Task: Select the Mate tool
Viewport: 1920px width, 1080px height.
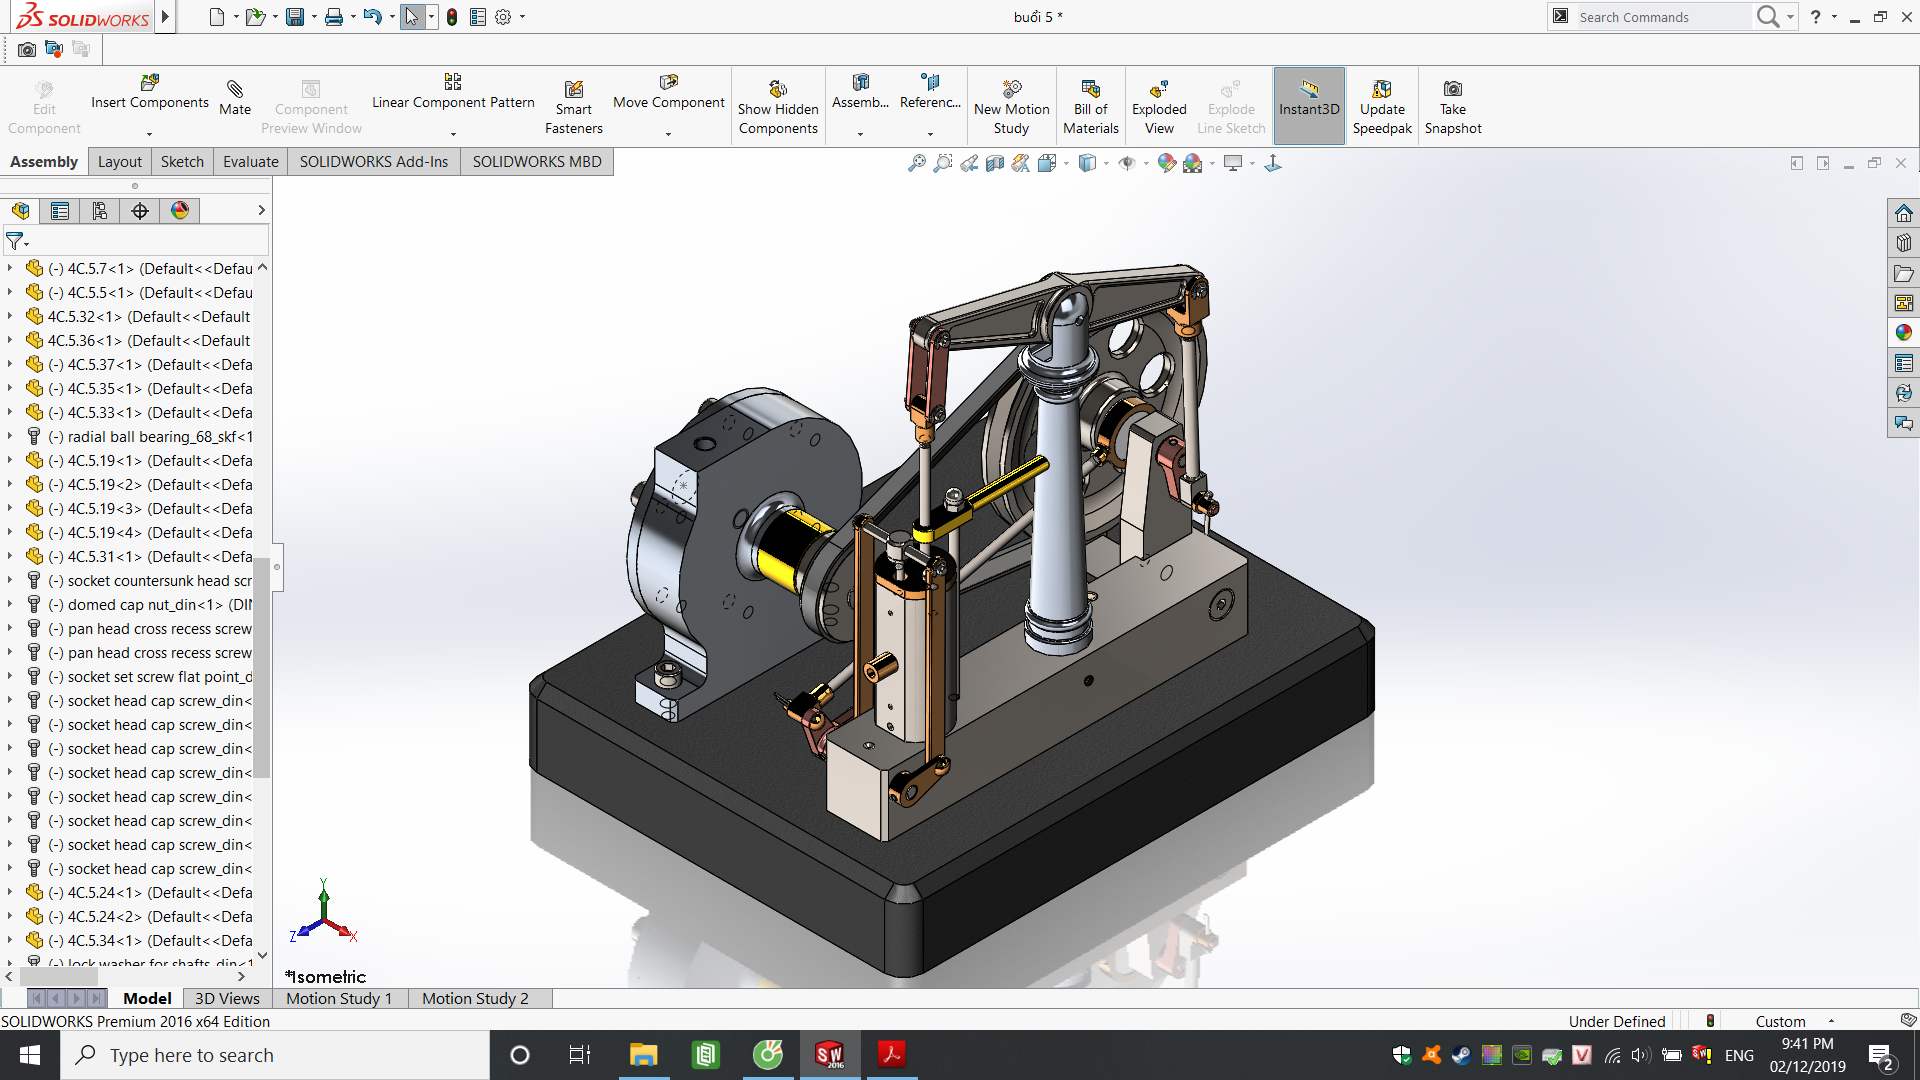Action: [235, 98]
